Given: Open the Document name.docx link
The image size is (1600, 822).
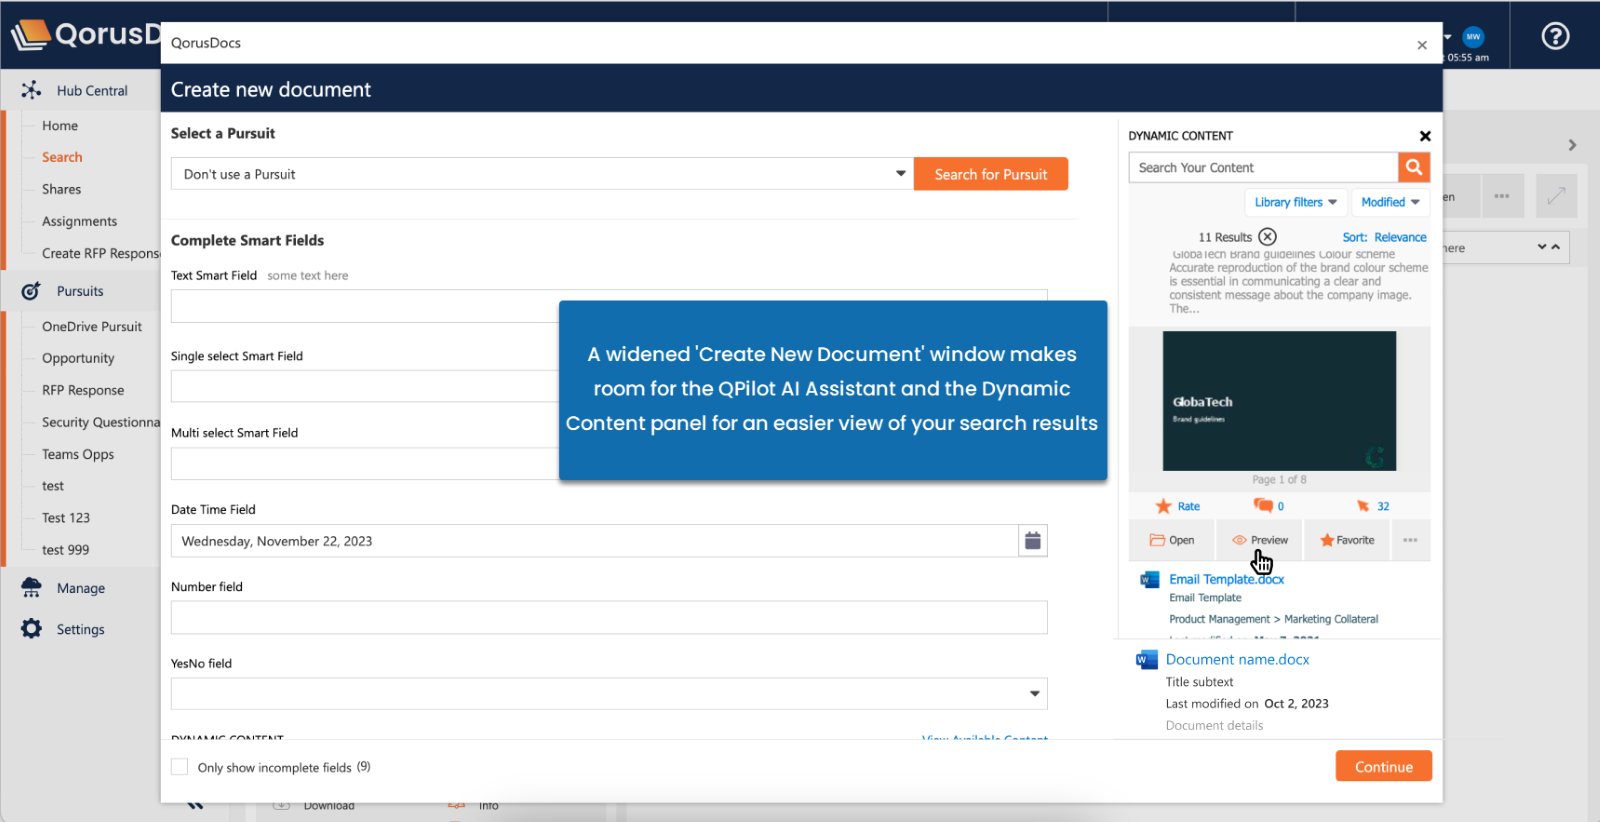Looking at the screenshot, I should click(x=1237, y=660).
